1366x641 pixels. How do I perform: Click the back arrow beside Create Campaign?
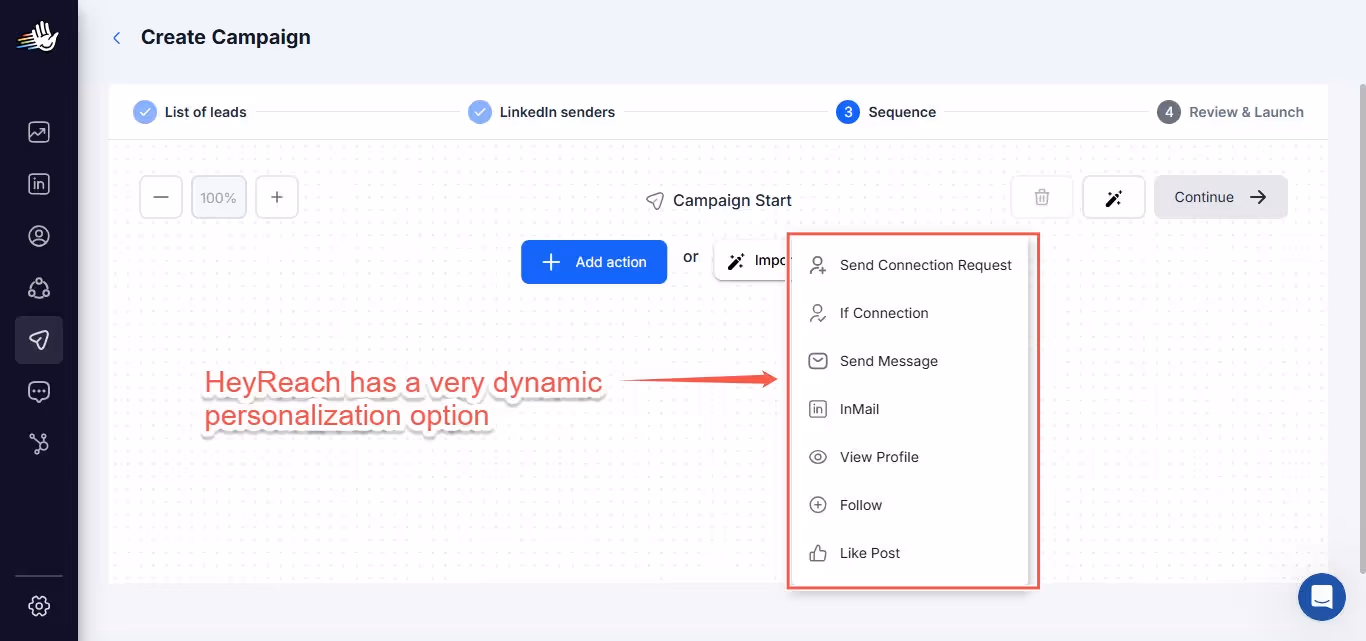click(116, 37)
